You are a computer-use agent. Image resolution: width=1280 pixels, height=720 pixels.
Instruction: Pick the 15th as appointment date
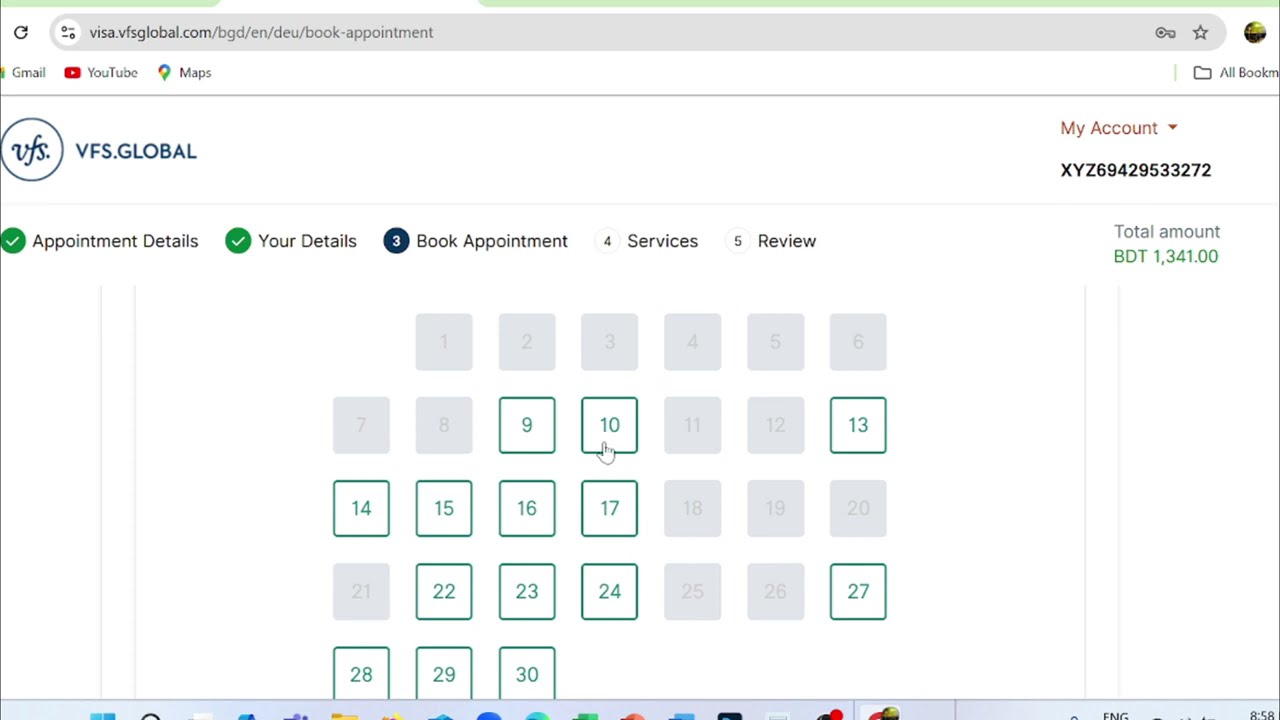[444, 508]
